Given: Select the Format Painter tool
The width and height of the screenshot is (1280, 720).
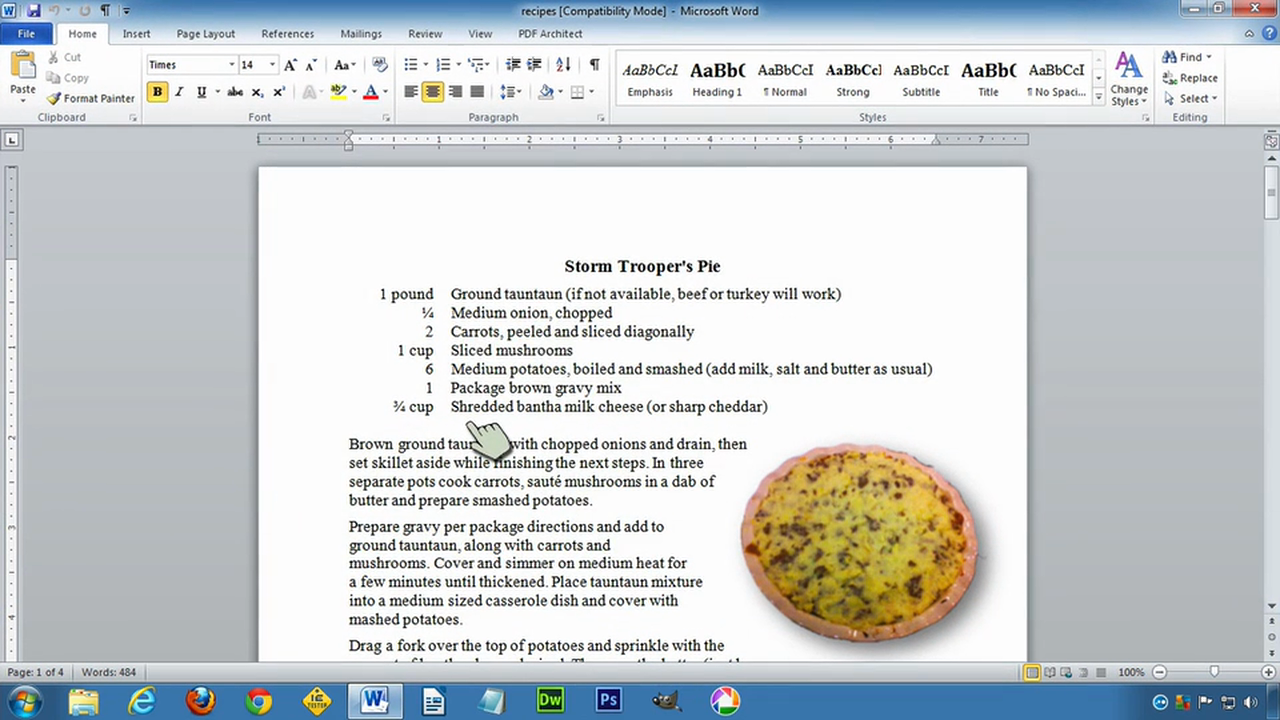Looking at the screenshot, I should pyautogui.click(x=90, y=98).
